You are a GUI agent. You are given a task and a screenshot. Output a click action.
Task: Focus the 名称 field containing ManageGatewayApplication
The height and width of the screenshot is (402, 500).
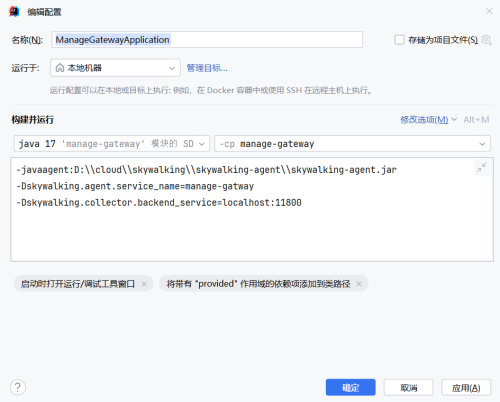[207, 40]
